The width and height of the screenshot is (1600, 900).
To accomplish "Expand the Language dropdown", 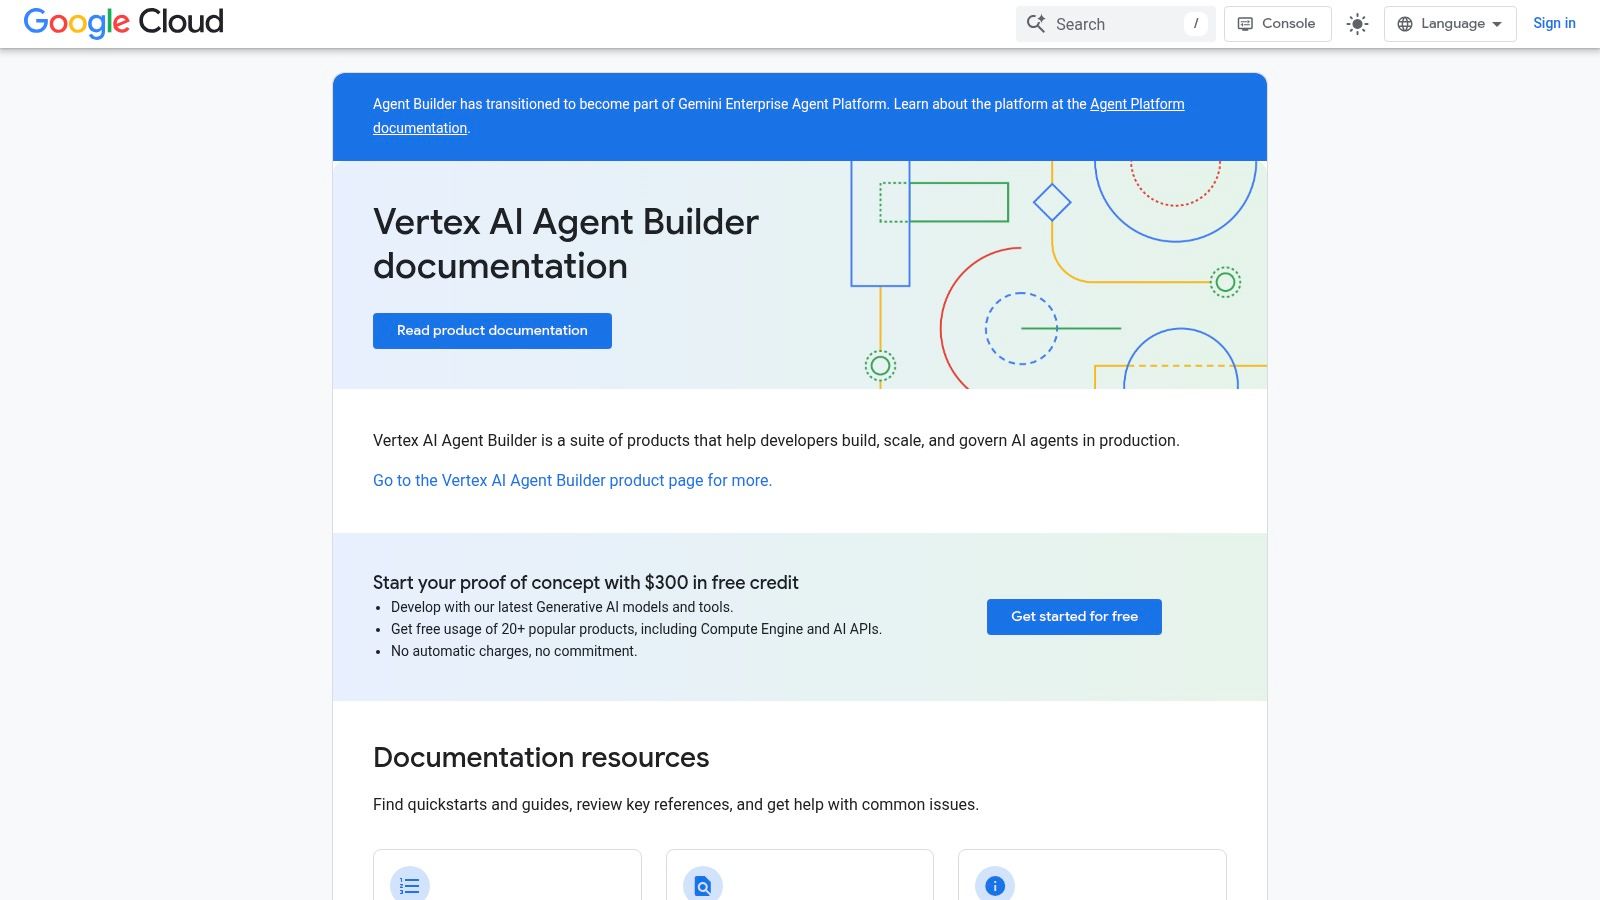I will [1450, 24].
